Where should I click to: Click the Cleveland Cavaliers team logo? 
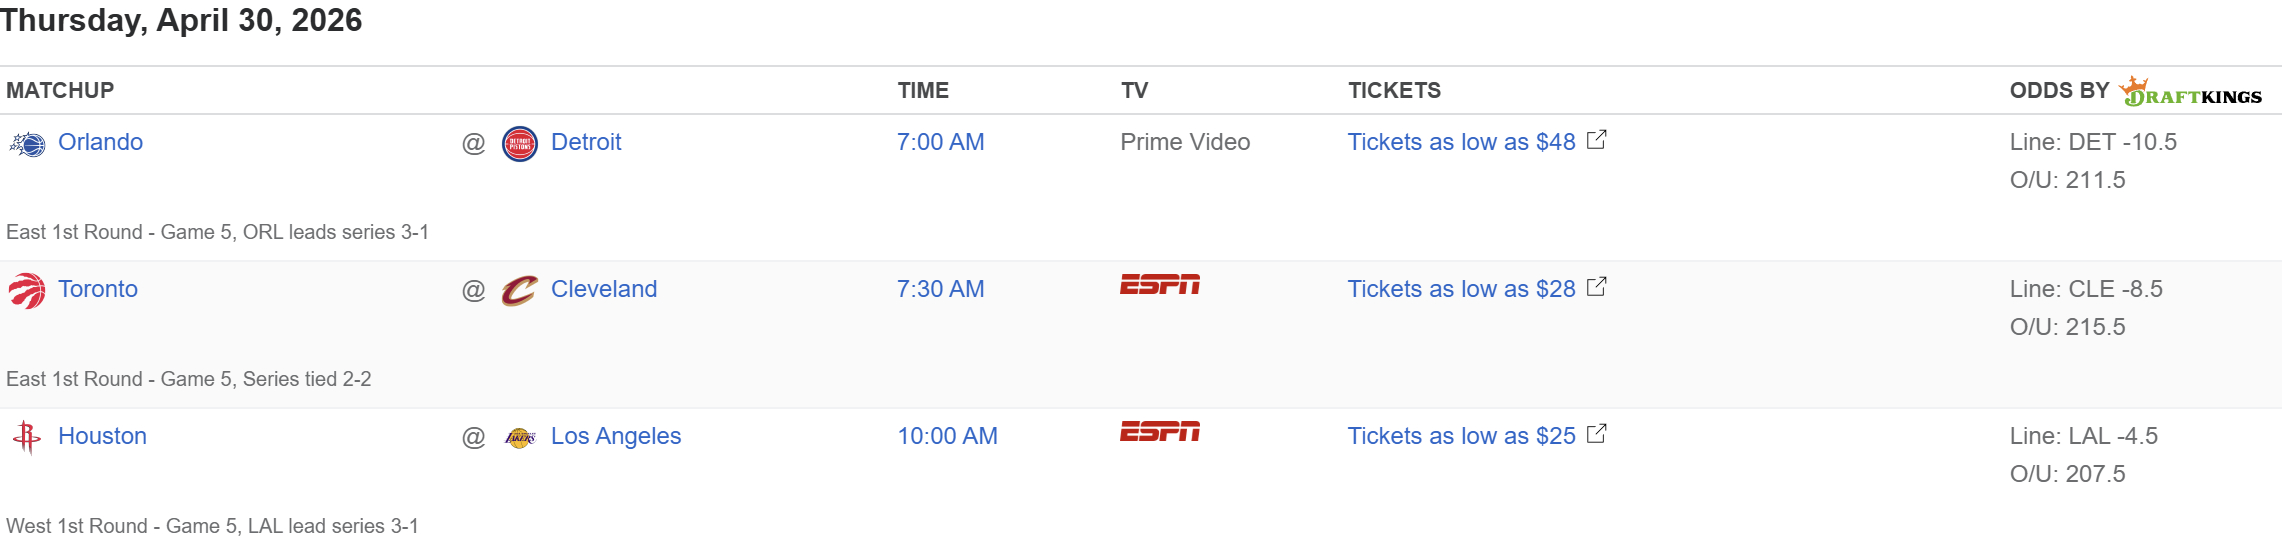point(519,291)
